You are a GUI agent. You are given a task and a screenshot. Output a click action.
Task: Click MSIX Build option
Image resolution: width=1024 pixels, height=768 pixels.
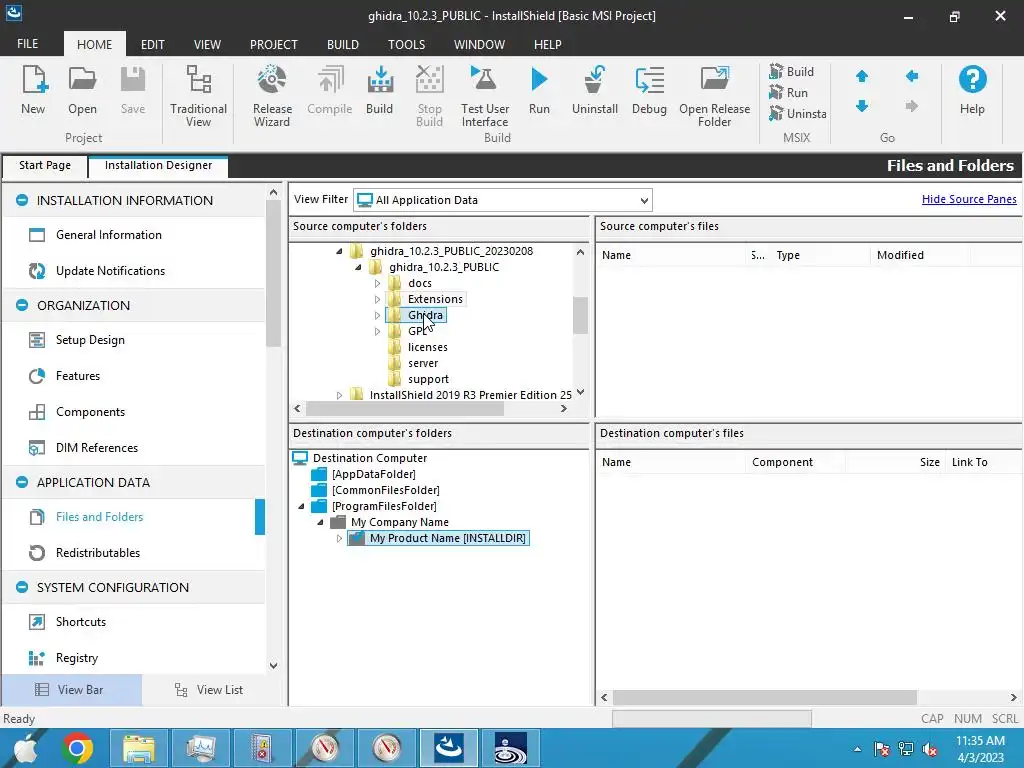(792, 71)
